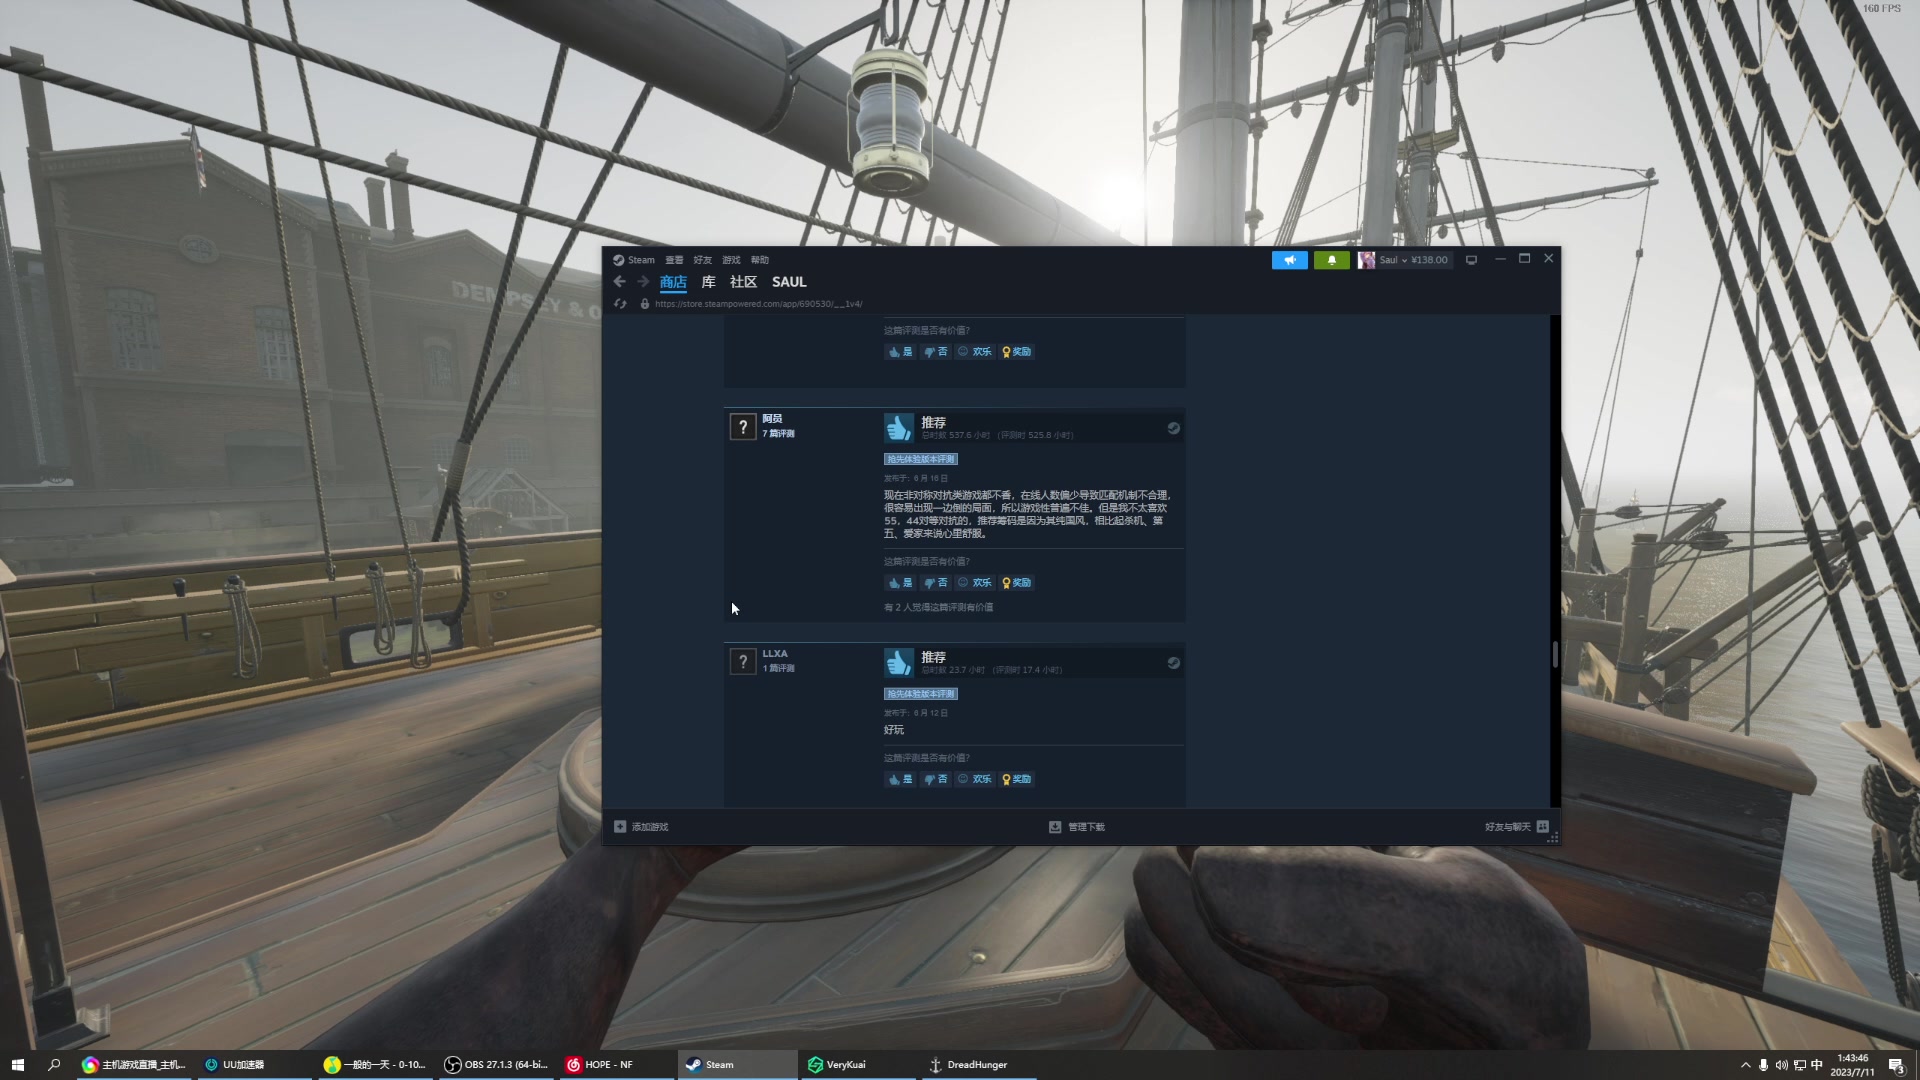This screenshot has height=1080, width=1920.
Task: Click the padlock icon beside the URL
Action: 645,304
